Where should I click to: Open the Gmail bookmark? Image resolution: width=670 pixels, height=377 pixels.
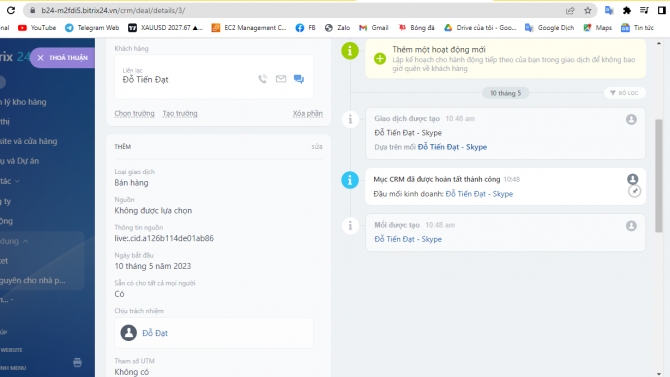coord(373,28)
